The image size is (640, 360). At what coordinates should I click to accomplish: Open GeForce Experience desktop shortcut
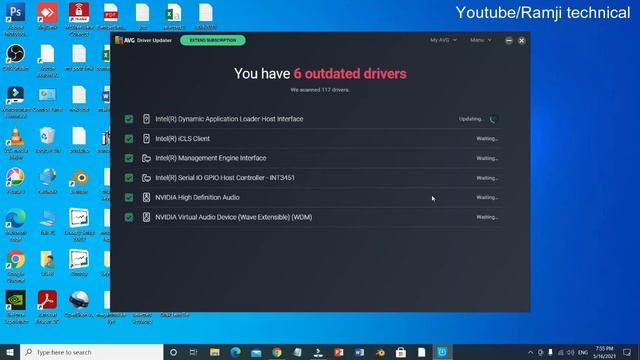(x=16, y=307)
